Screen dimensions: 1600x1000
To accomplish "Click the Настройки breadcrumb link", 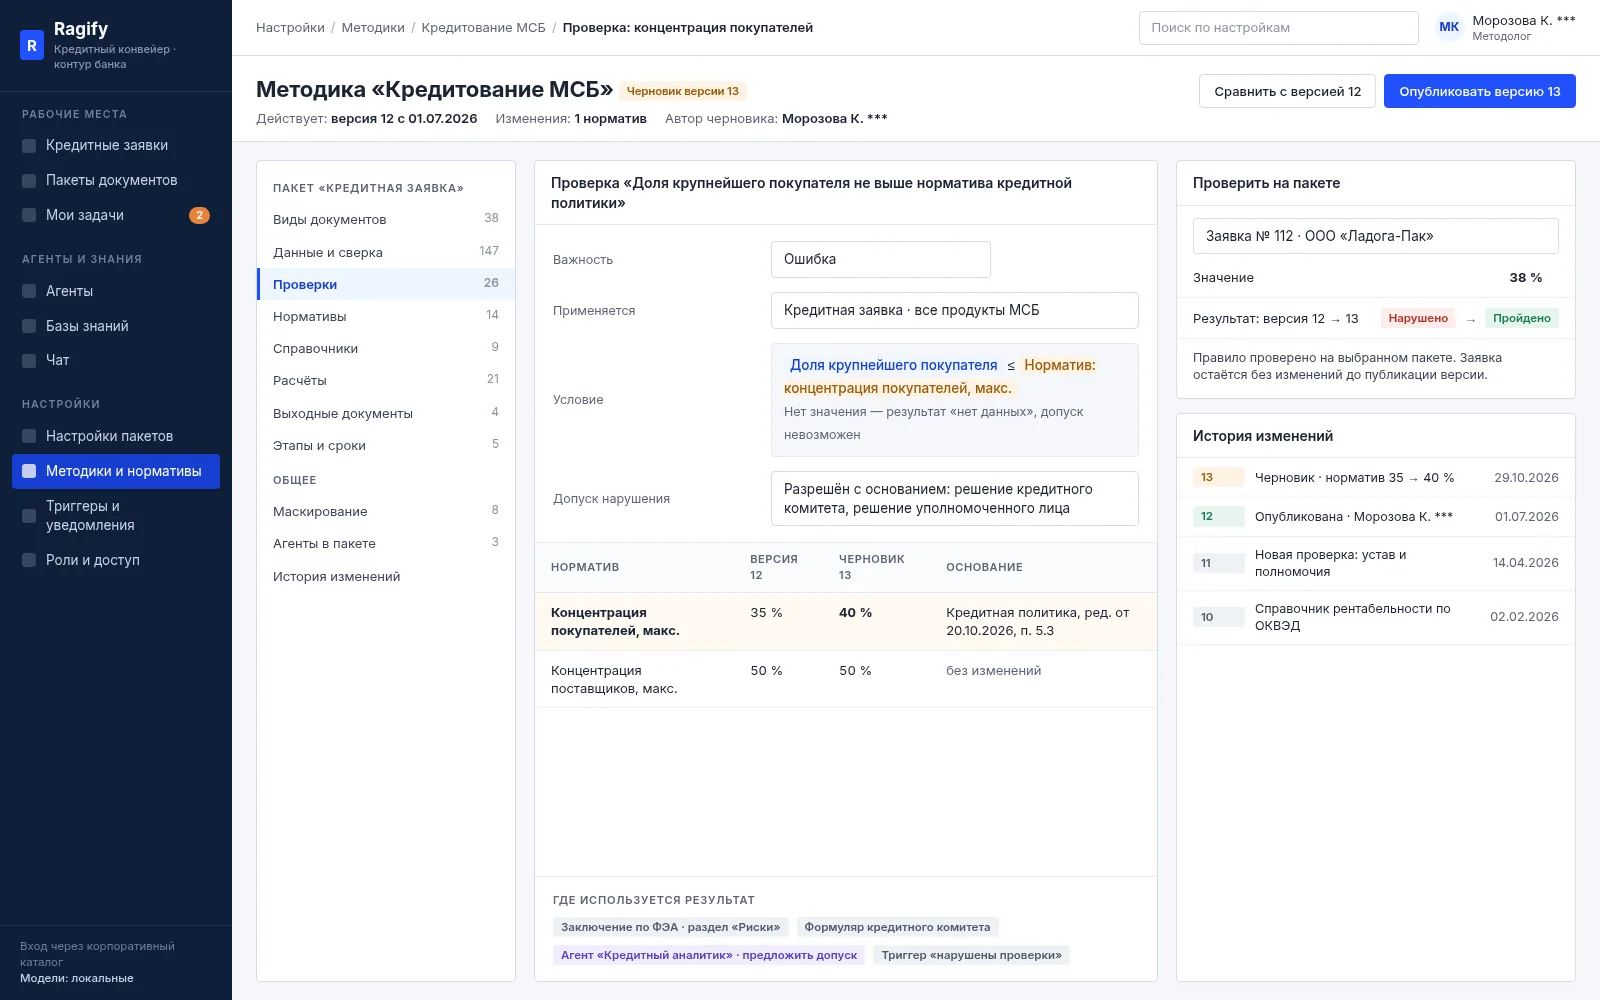I will pos(290,28).
